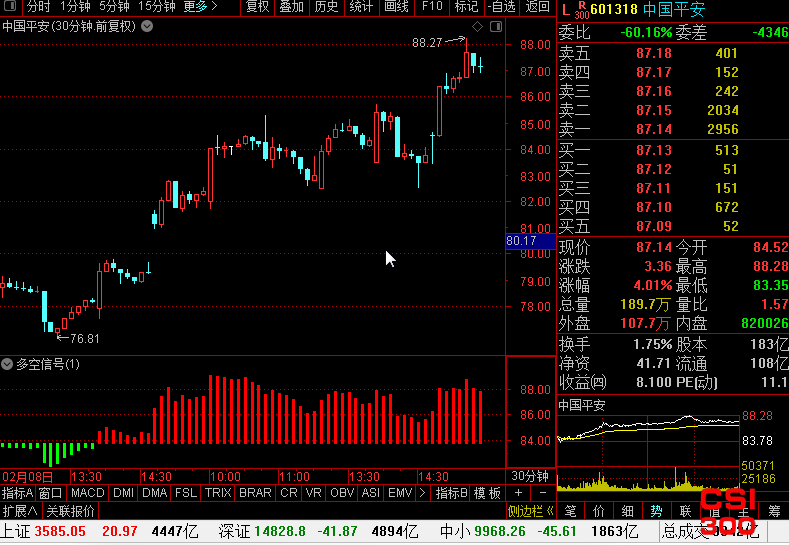Switch indicator to MACD

pos(88,493)
